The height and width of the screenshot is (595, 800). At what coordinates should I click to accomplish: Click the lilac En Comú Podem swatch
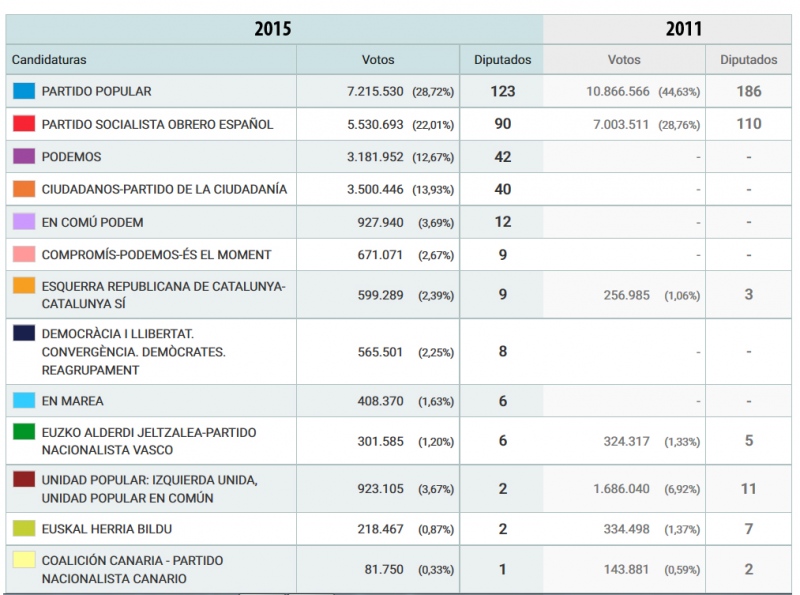pyautogui.click(x=24, y=221)
